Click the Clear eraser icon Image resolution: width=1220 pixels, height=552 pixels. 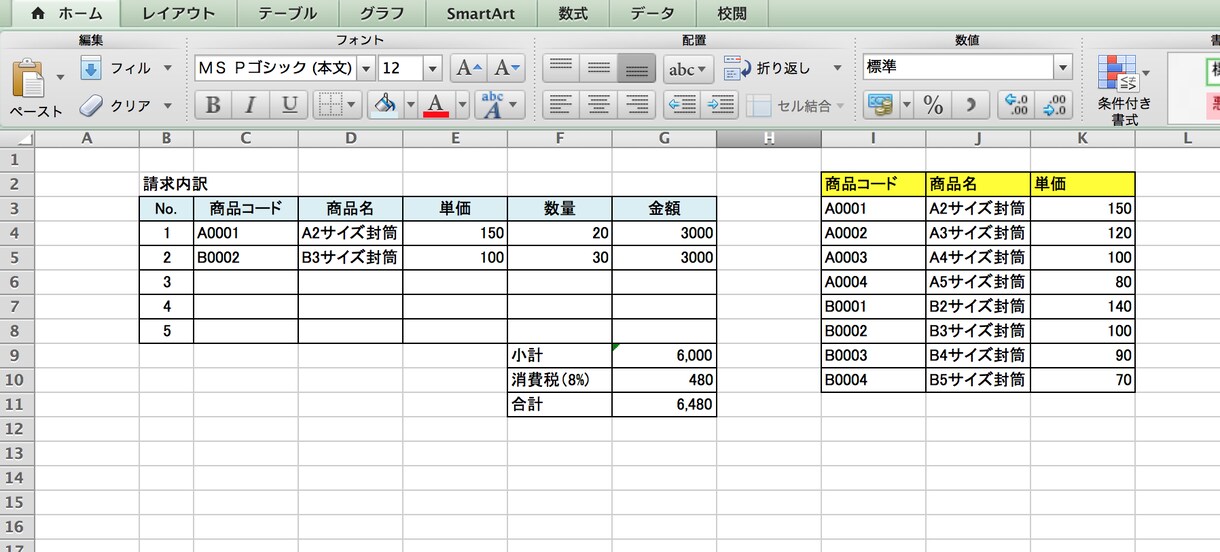coord(91,105)
